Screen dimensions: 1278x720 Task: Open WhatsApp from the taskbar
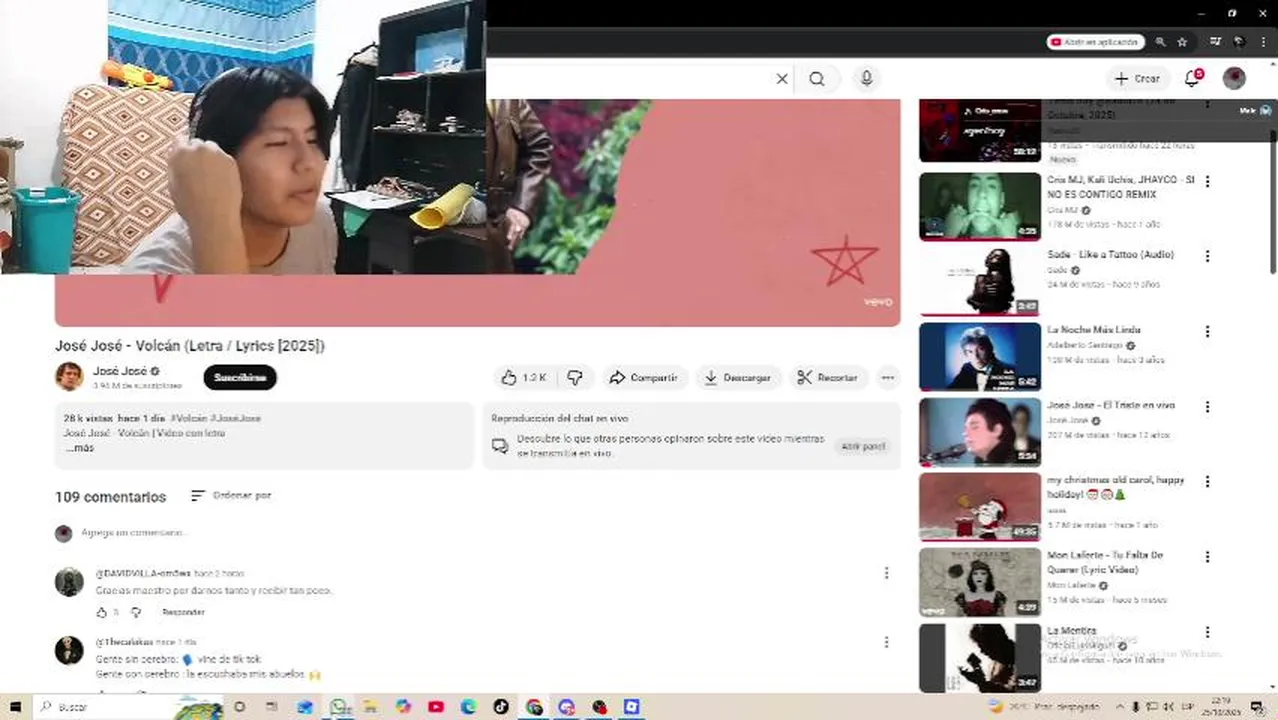coord(340,707)
